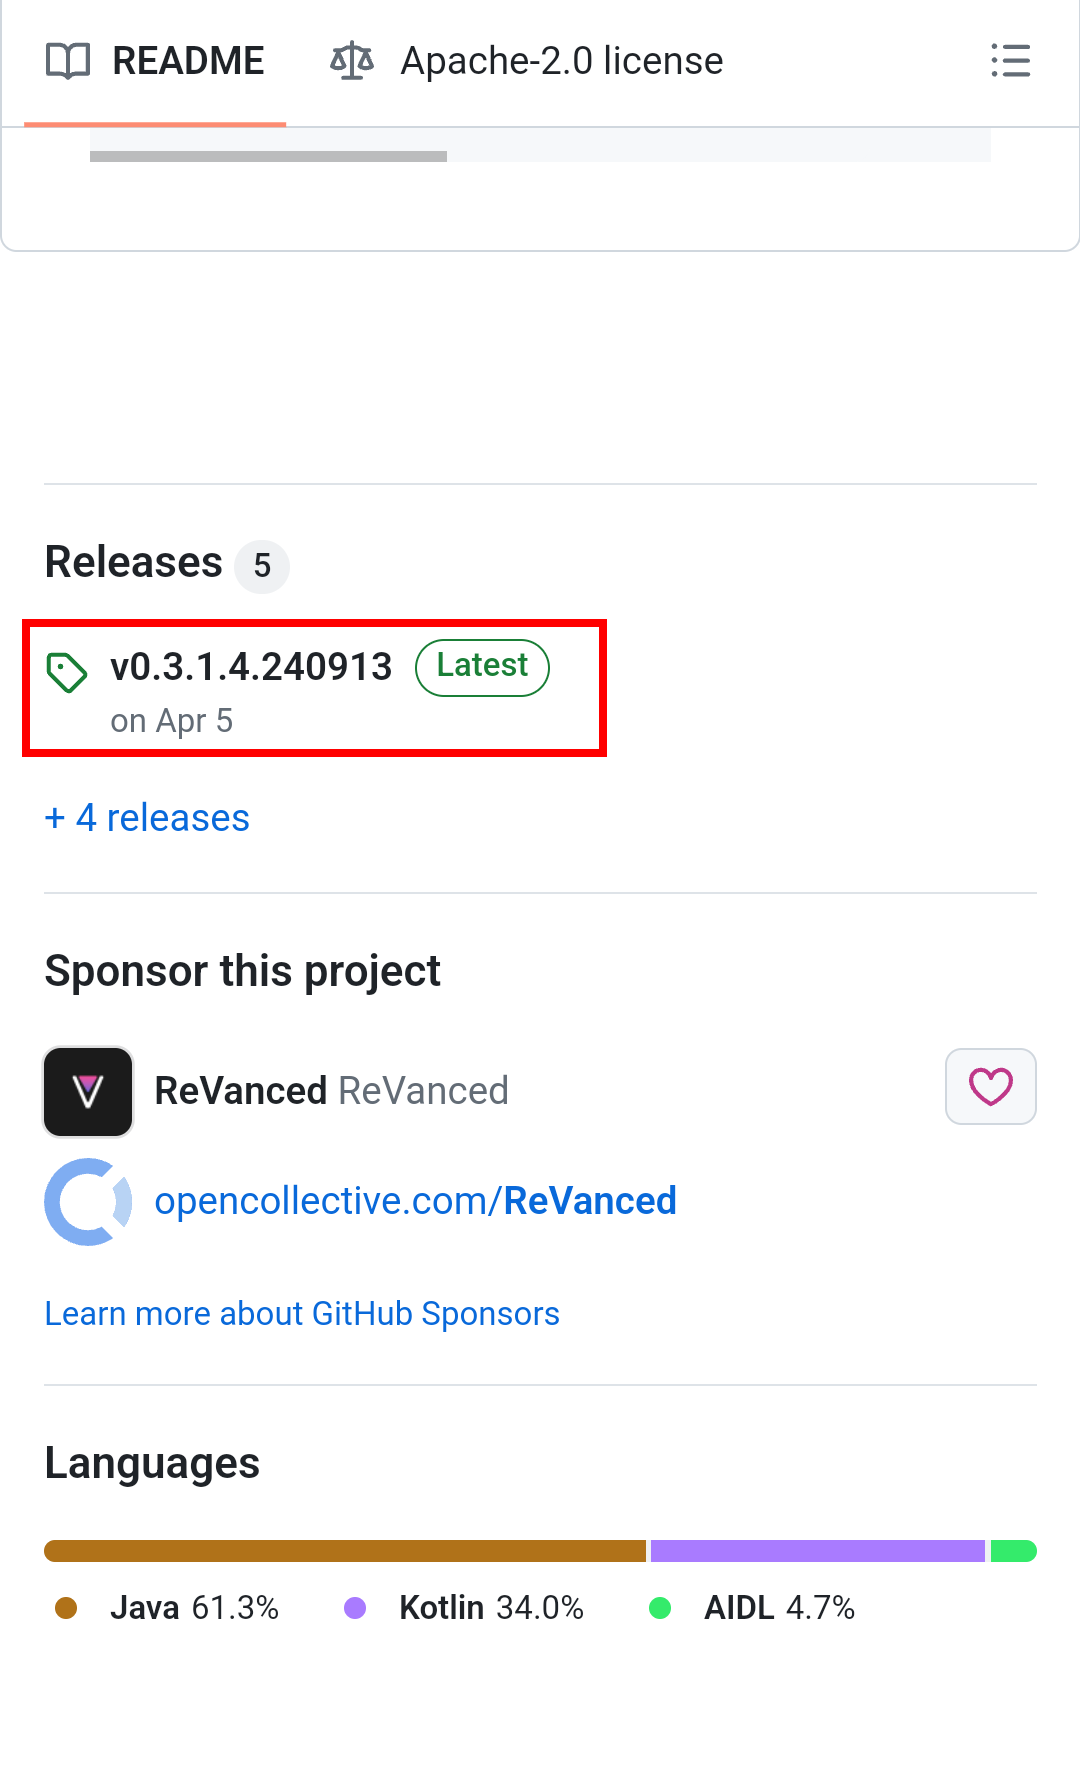Click the releases count badge 5
1080x1792 pixels.
[x=262, y=566]
